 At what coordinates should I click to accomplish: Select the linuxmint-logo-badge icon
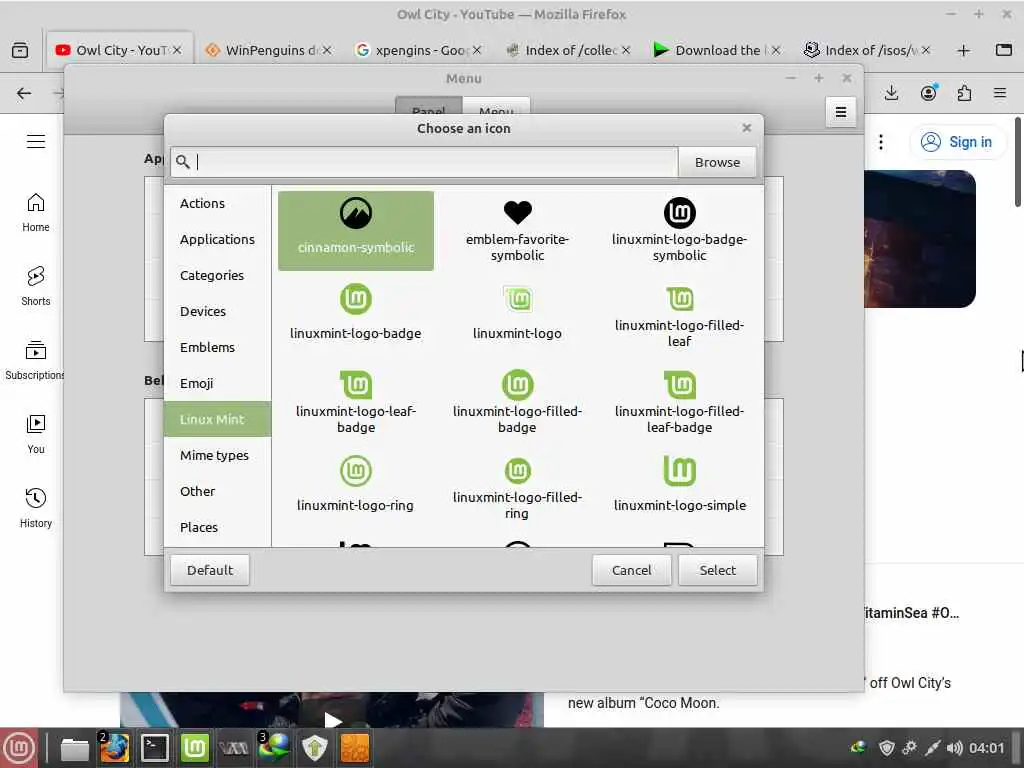[x=355, y=312]
